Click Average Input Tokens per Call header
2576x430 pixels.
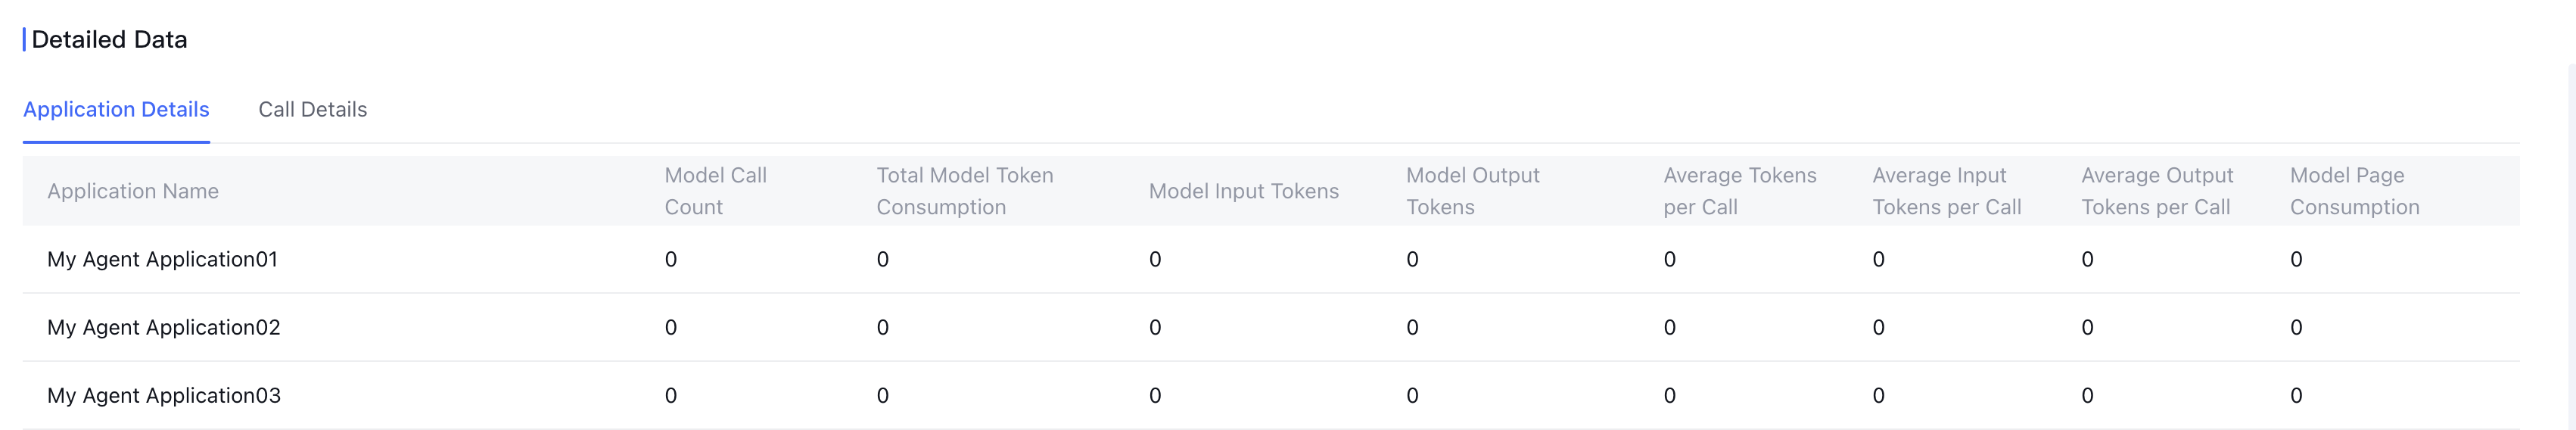(x=1946, y=191)
